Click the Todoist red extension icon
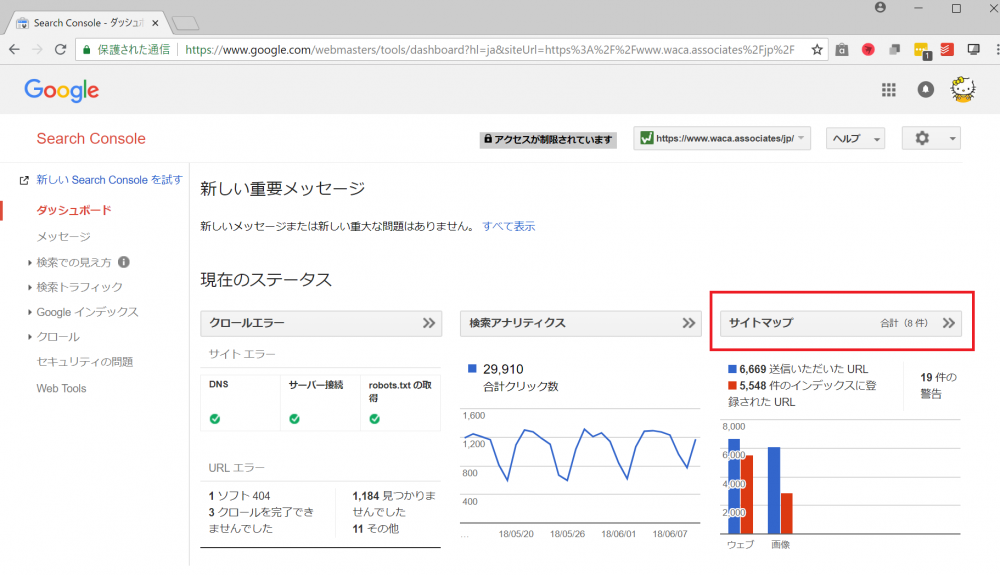 tap(947, 50)
